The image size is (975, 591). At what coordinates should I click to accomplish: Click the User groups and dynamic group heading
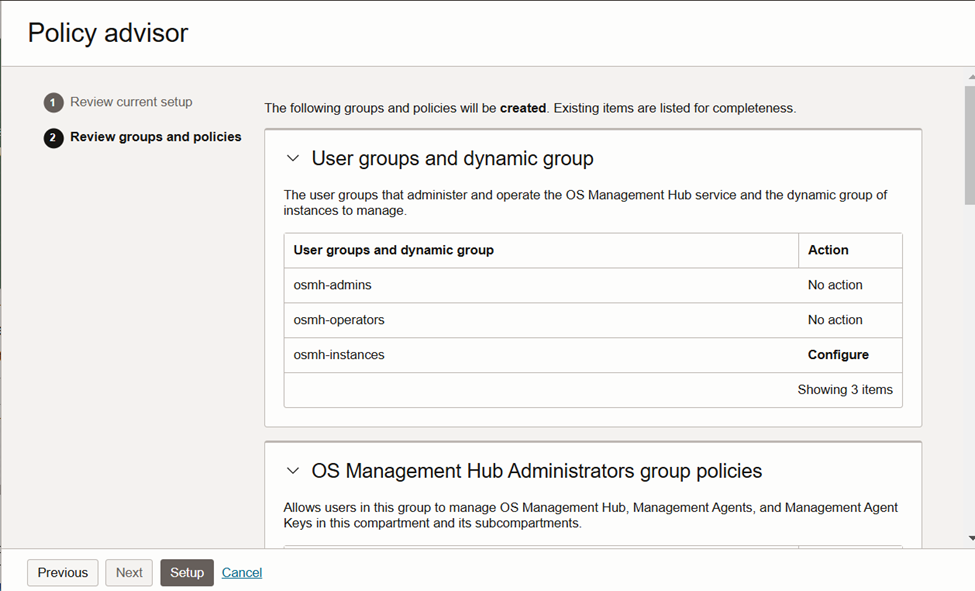452,159
